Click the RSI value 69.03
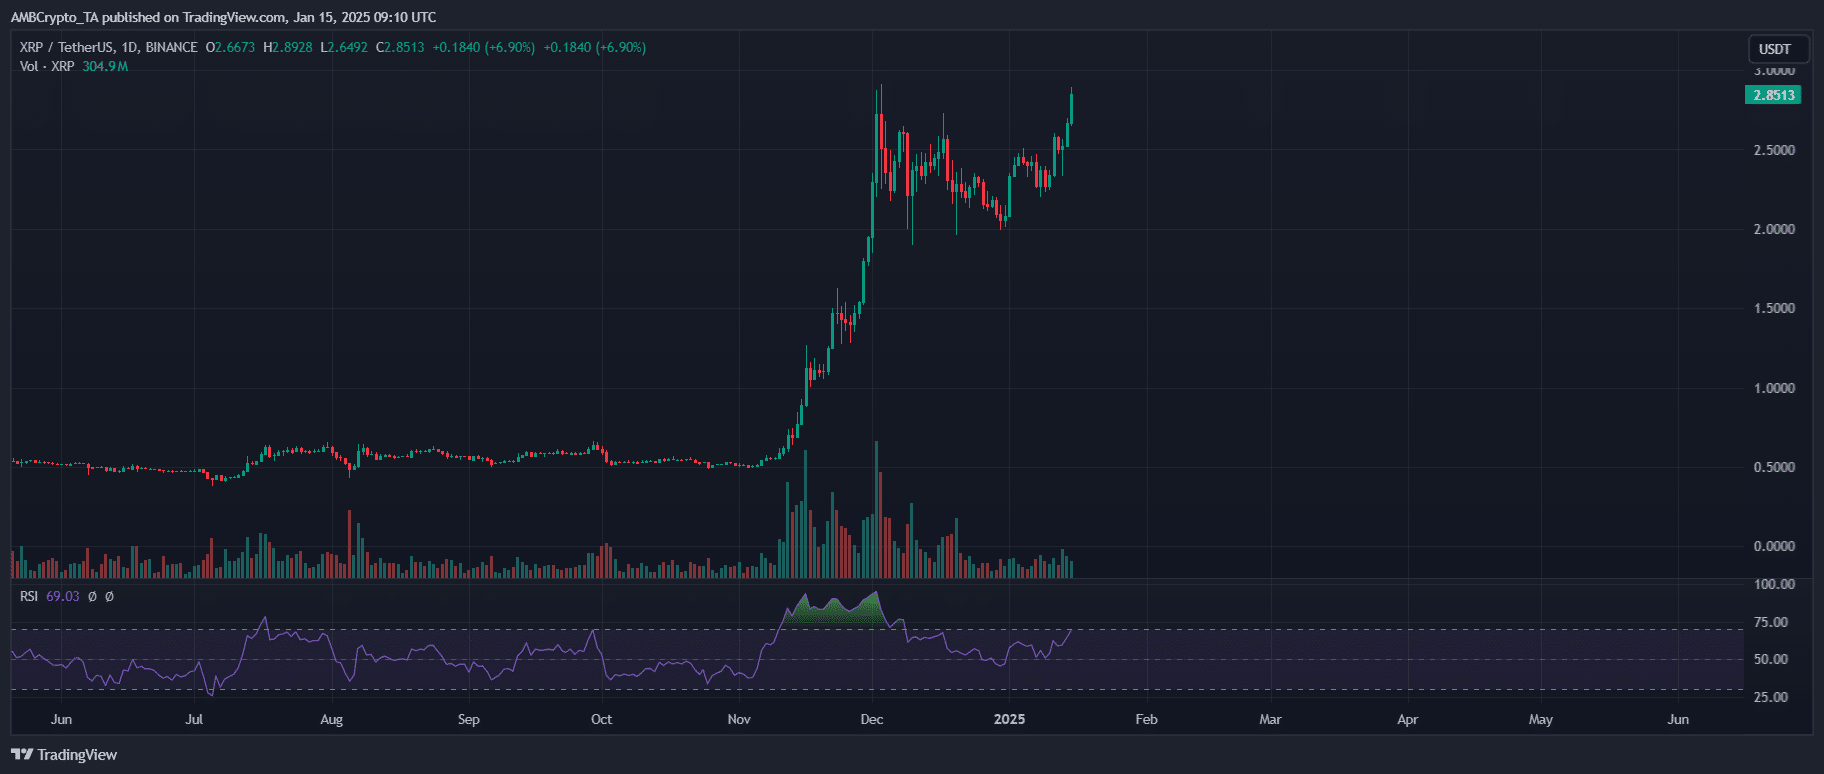This screenshot has width=1824, height=774. (x=62, y=597)
